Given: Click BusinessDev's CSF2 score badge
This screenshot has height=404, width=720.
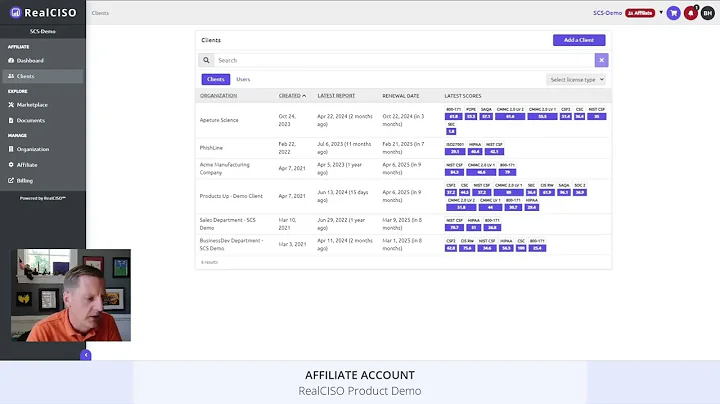Looking at the screenshot, I should pyautogui.click(x=450, y=248).
